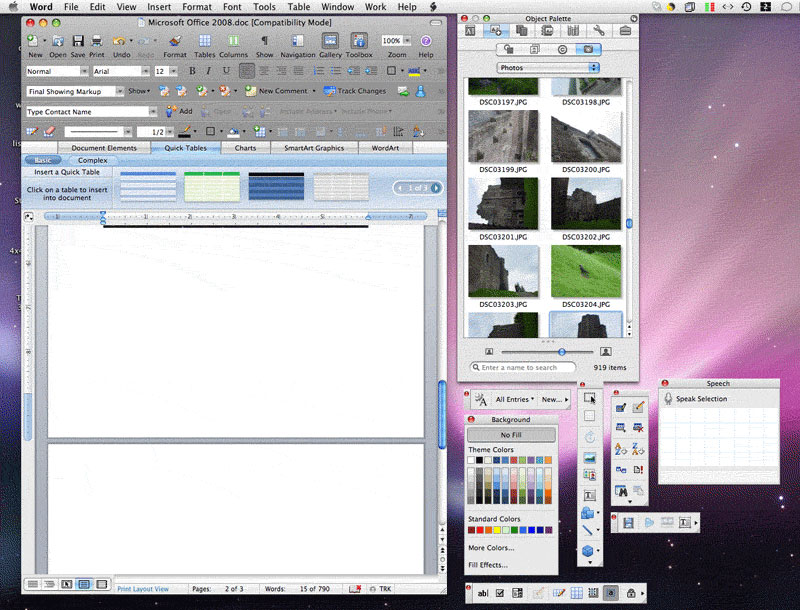
Task: Click the New Comment icon
Action: 250,91
